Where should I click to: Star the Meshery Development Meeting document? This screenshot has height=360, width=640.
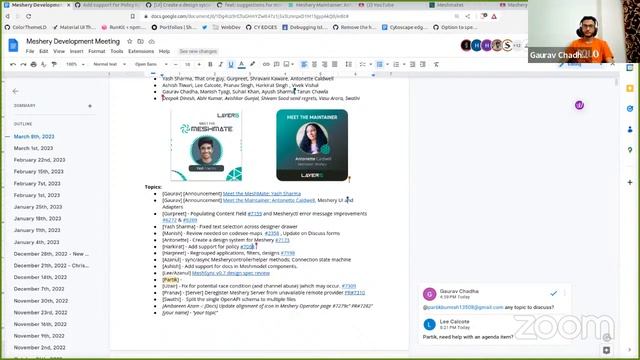[130, 41]
